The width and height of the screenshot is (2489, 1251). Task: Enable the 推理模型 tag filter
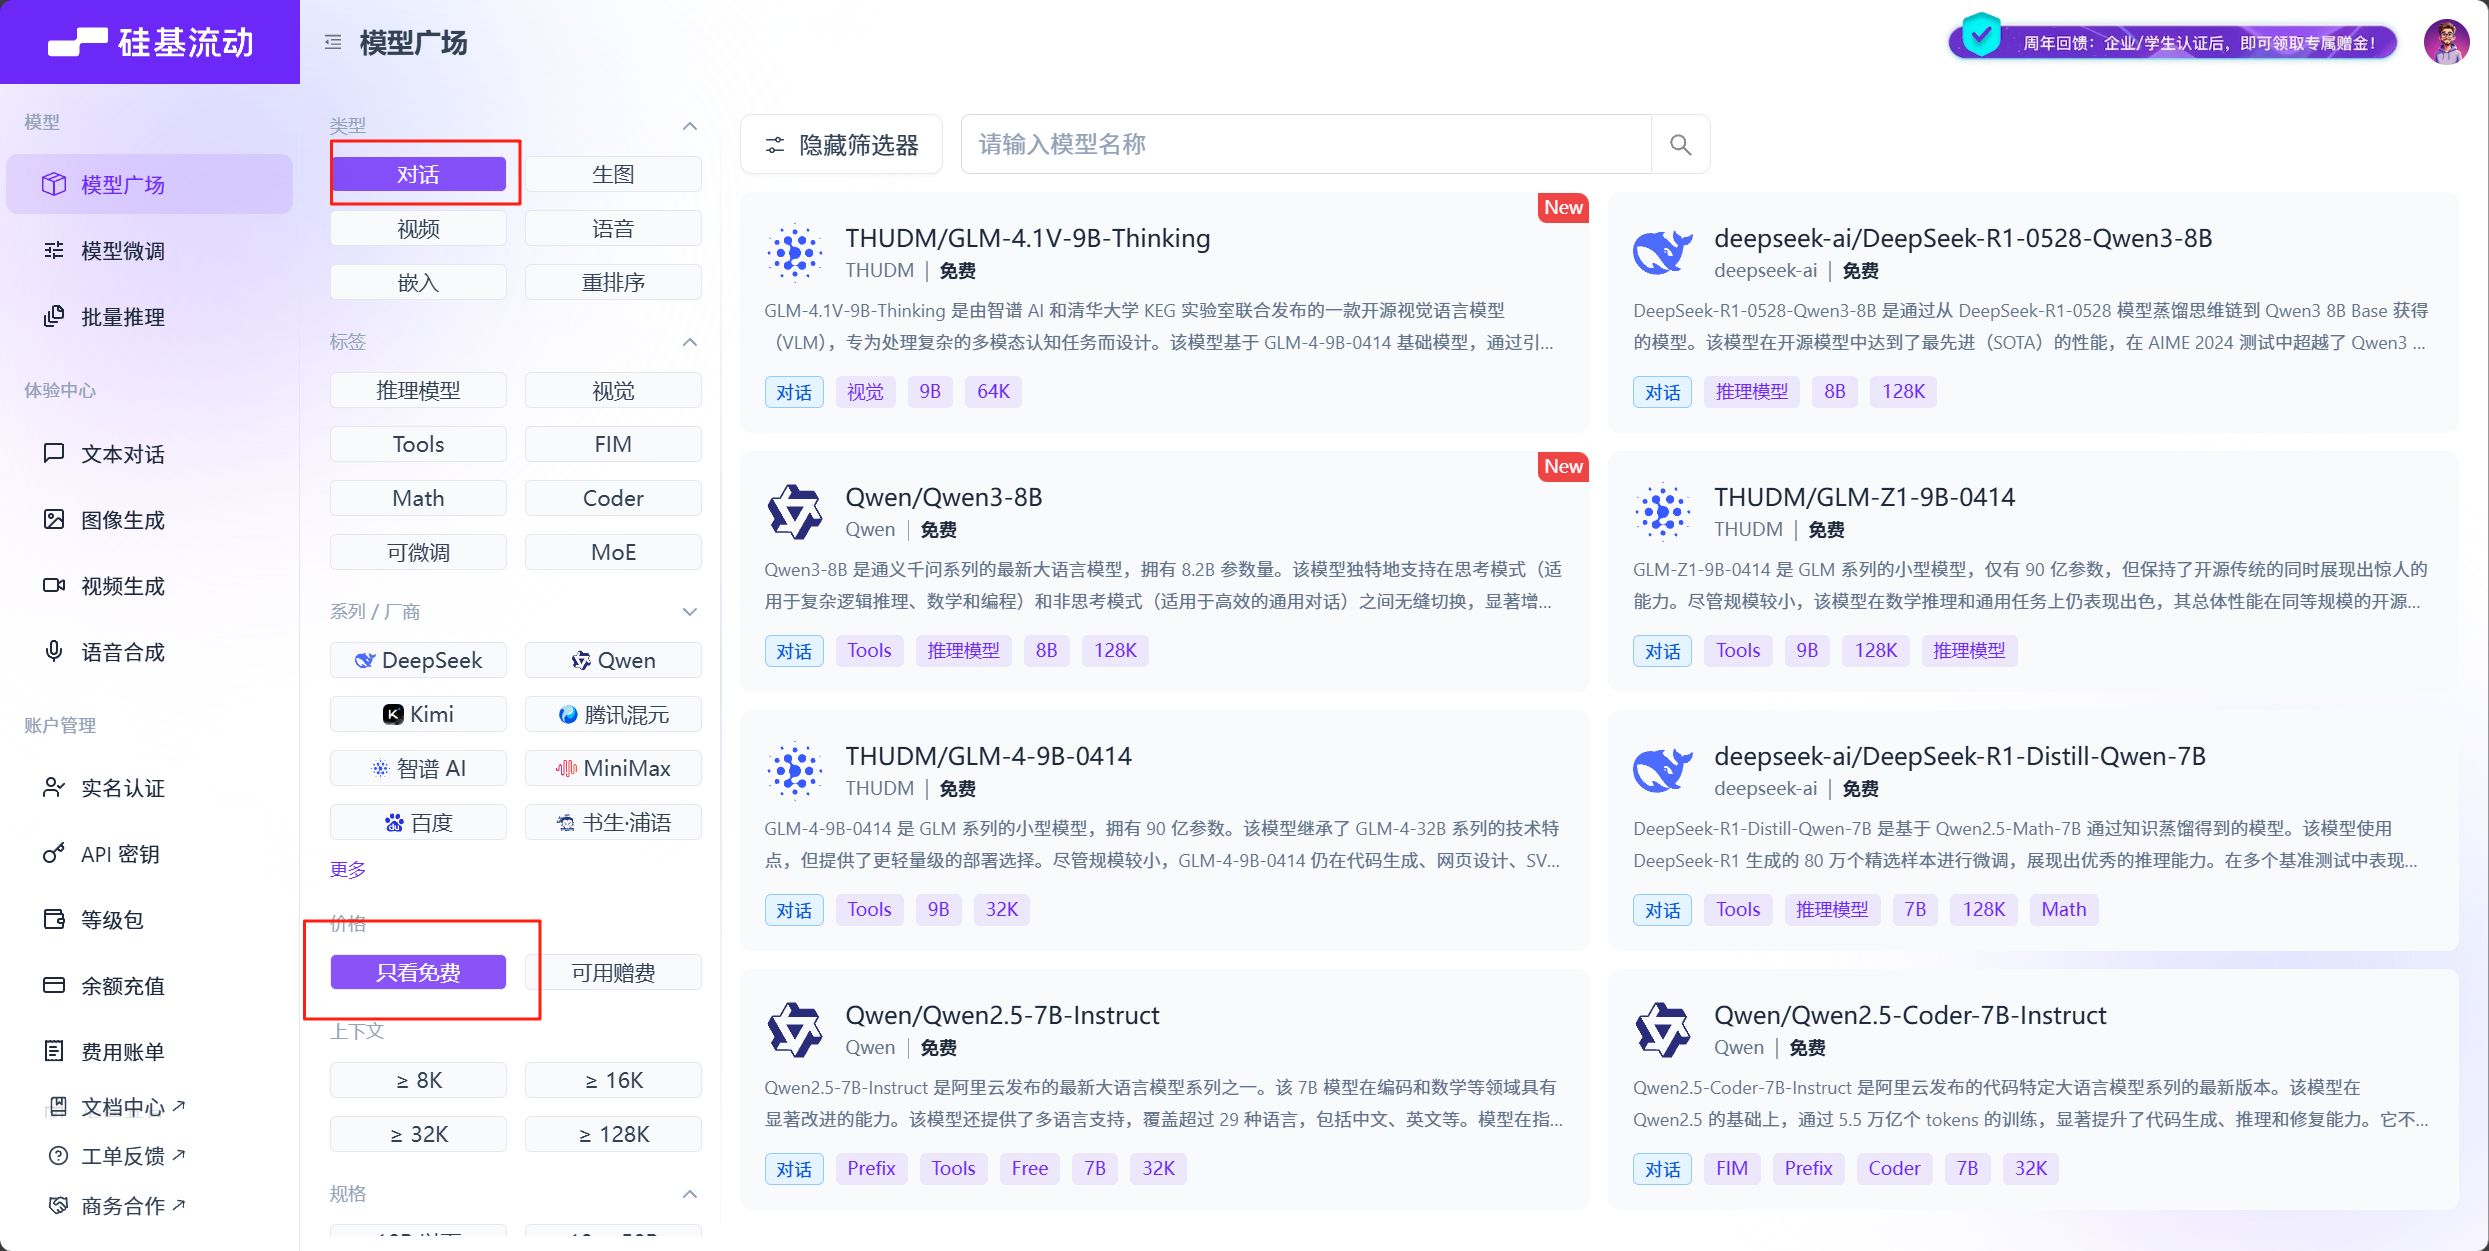pyautogui.click(x=418, y=390)
